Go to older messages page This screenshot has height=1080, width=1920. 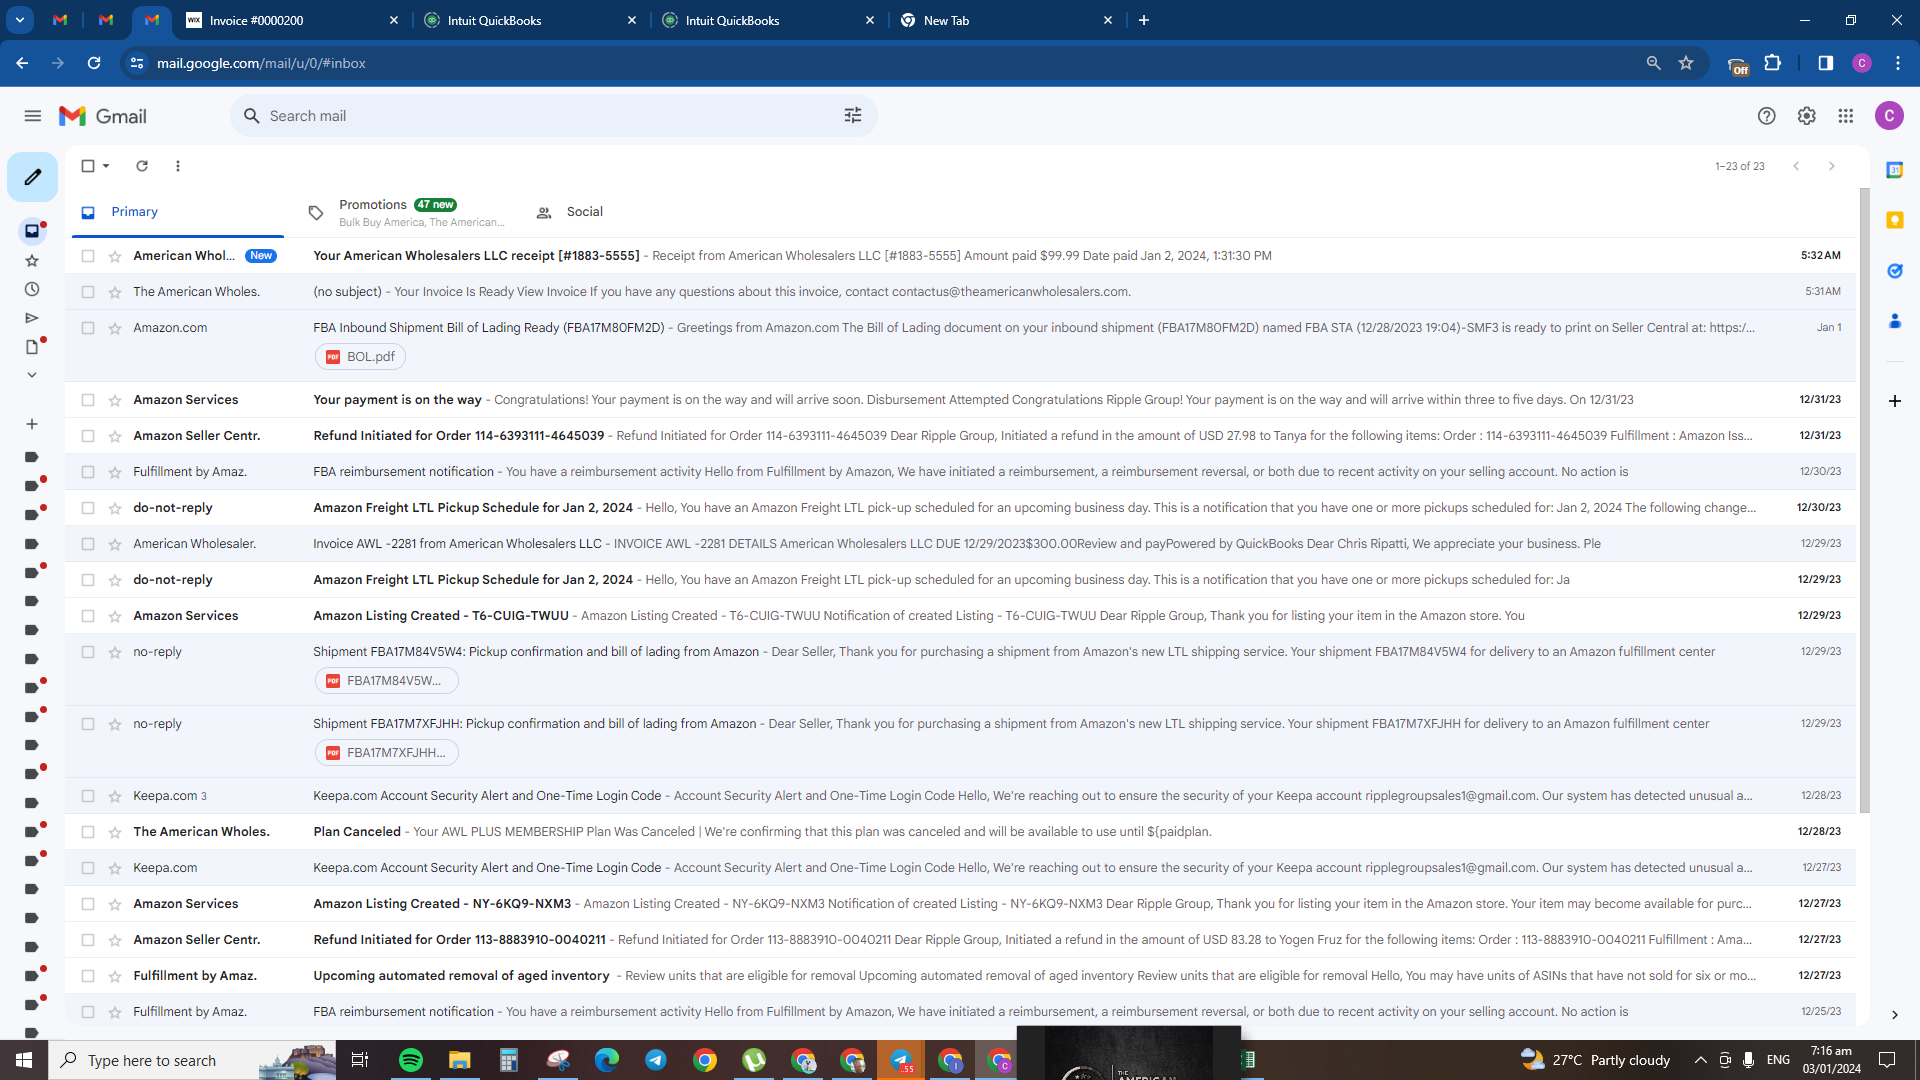[1832, 166]
